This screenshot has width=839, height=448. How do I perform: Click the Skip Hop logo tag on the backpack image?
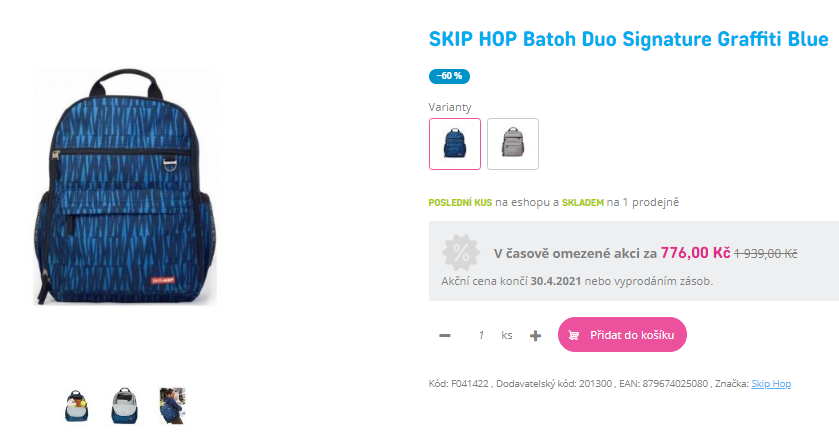[x=162, y=280]
